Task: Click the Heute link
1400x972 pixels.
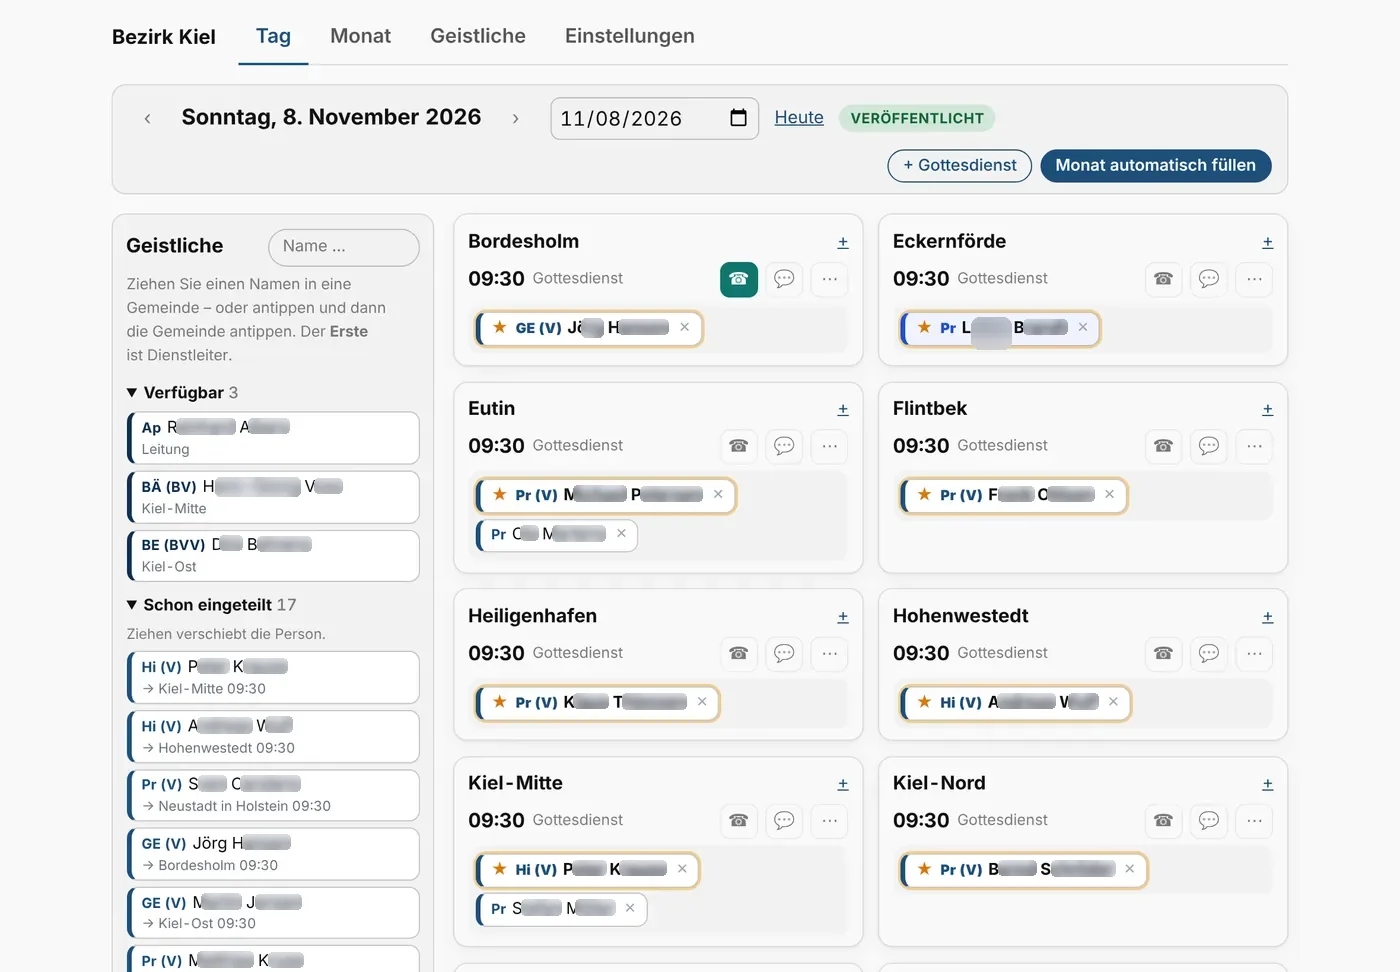Action: click(799, 118)
